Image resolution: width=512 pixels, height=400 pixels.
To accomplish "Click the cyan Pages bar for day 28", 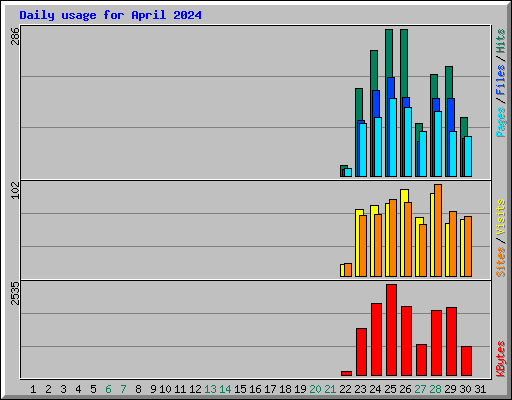I will tap(438, 144).
